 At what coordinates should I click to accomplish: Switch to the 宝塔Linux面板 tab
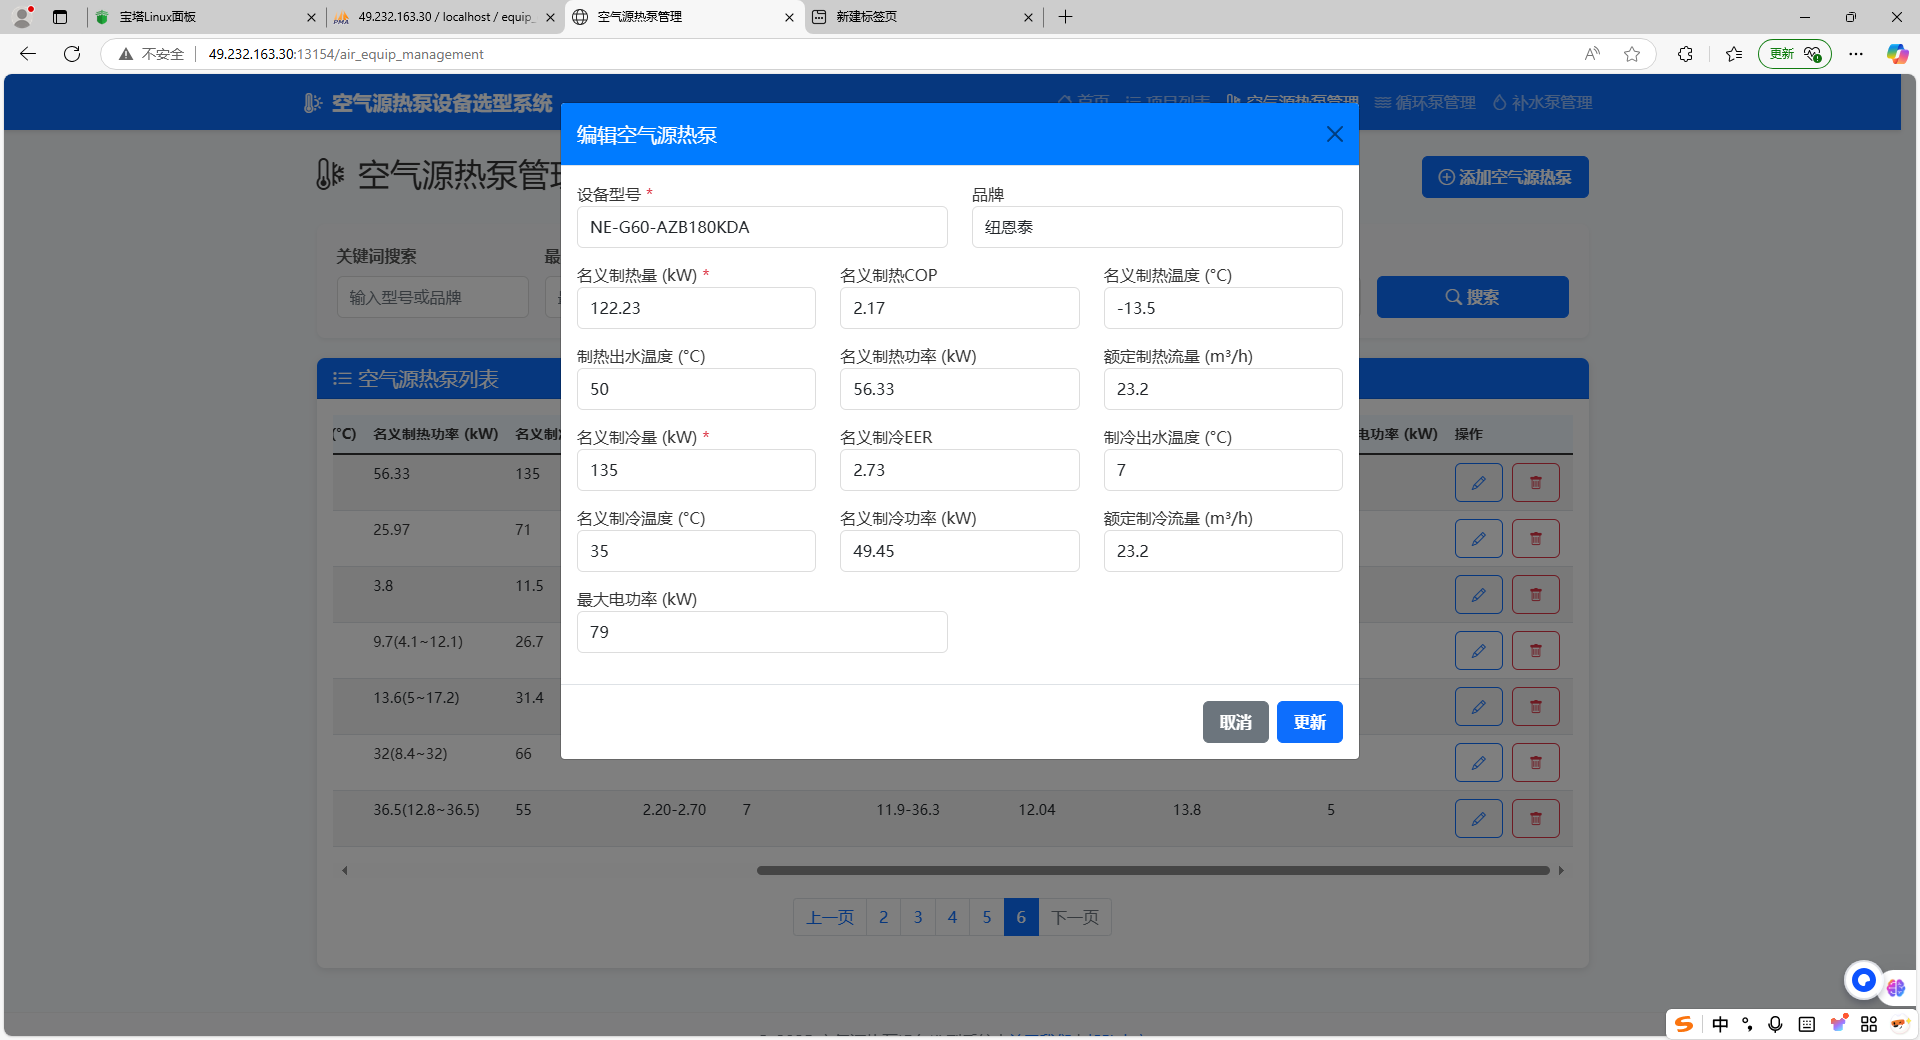(x=205, y=17)
